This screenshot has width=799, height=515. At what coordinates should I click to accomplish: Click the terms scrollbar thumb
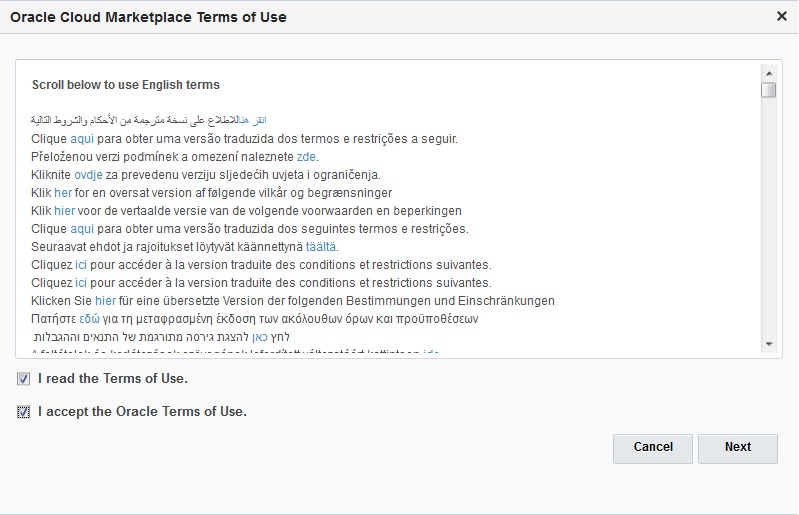tap(768, 90)
